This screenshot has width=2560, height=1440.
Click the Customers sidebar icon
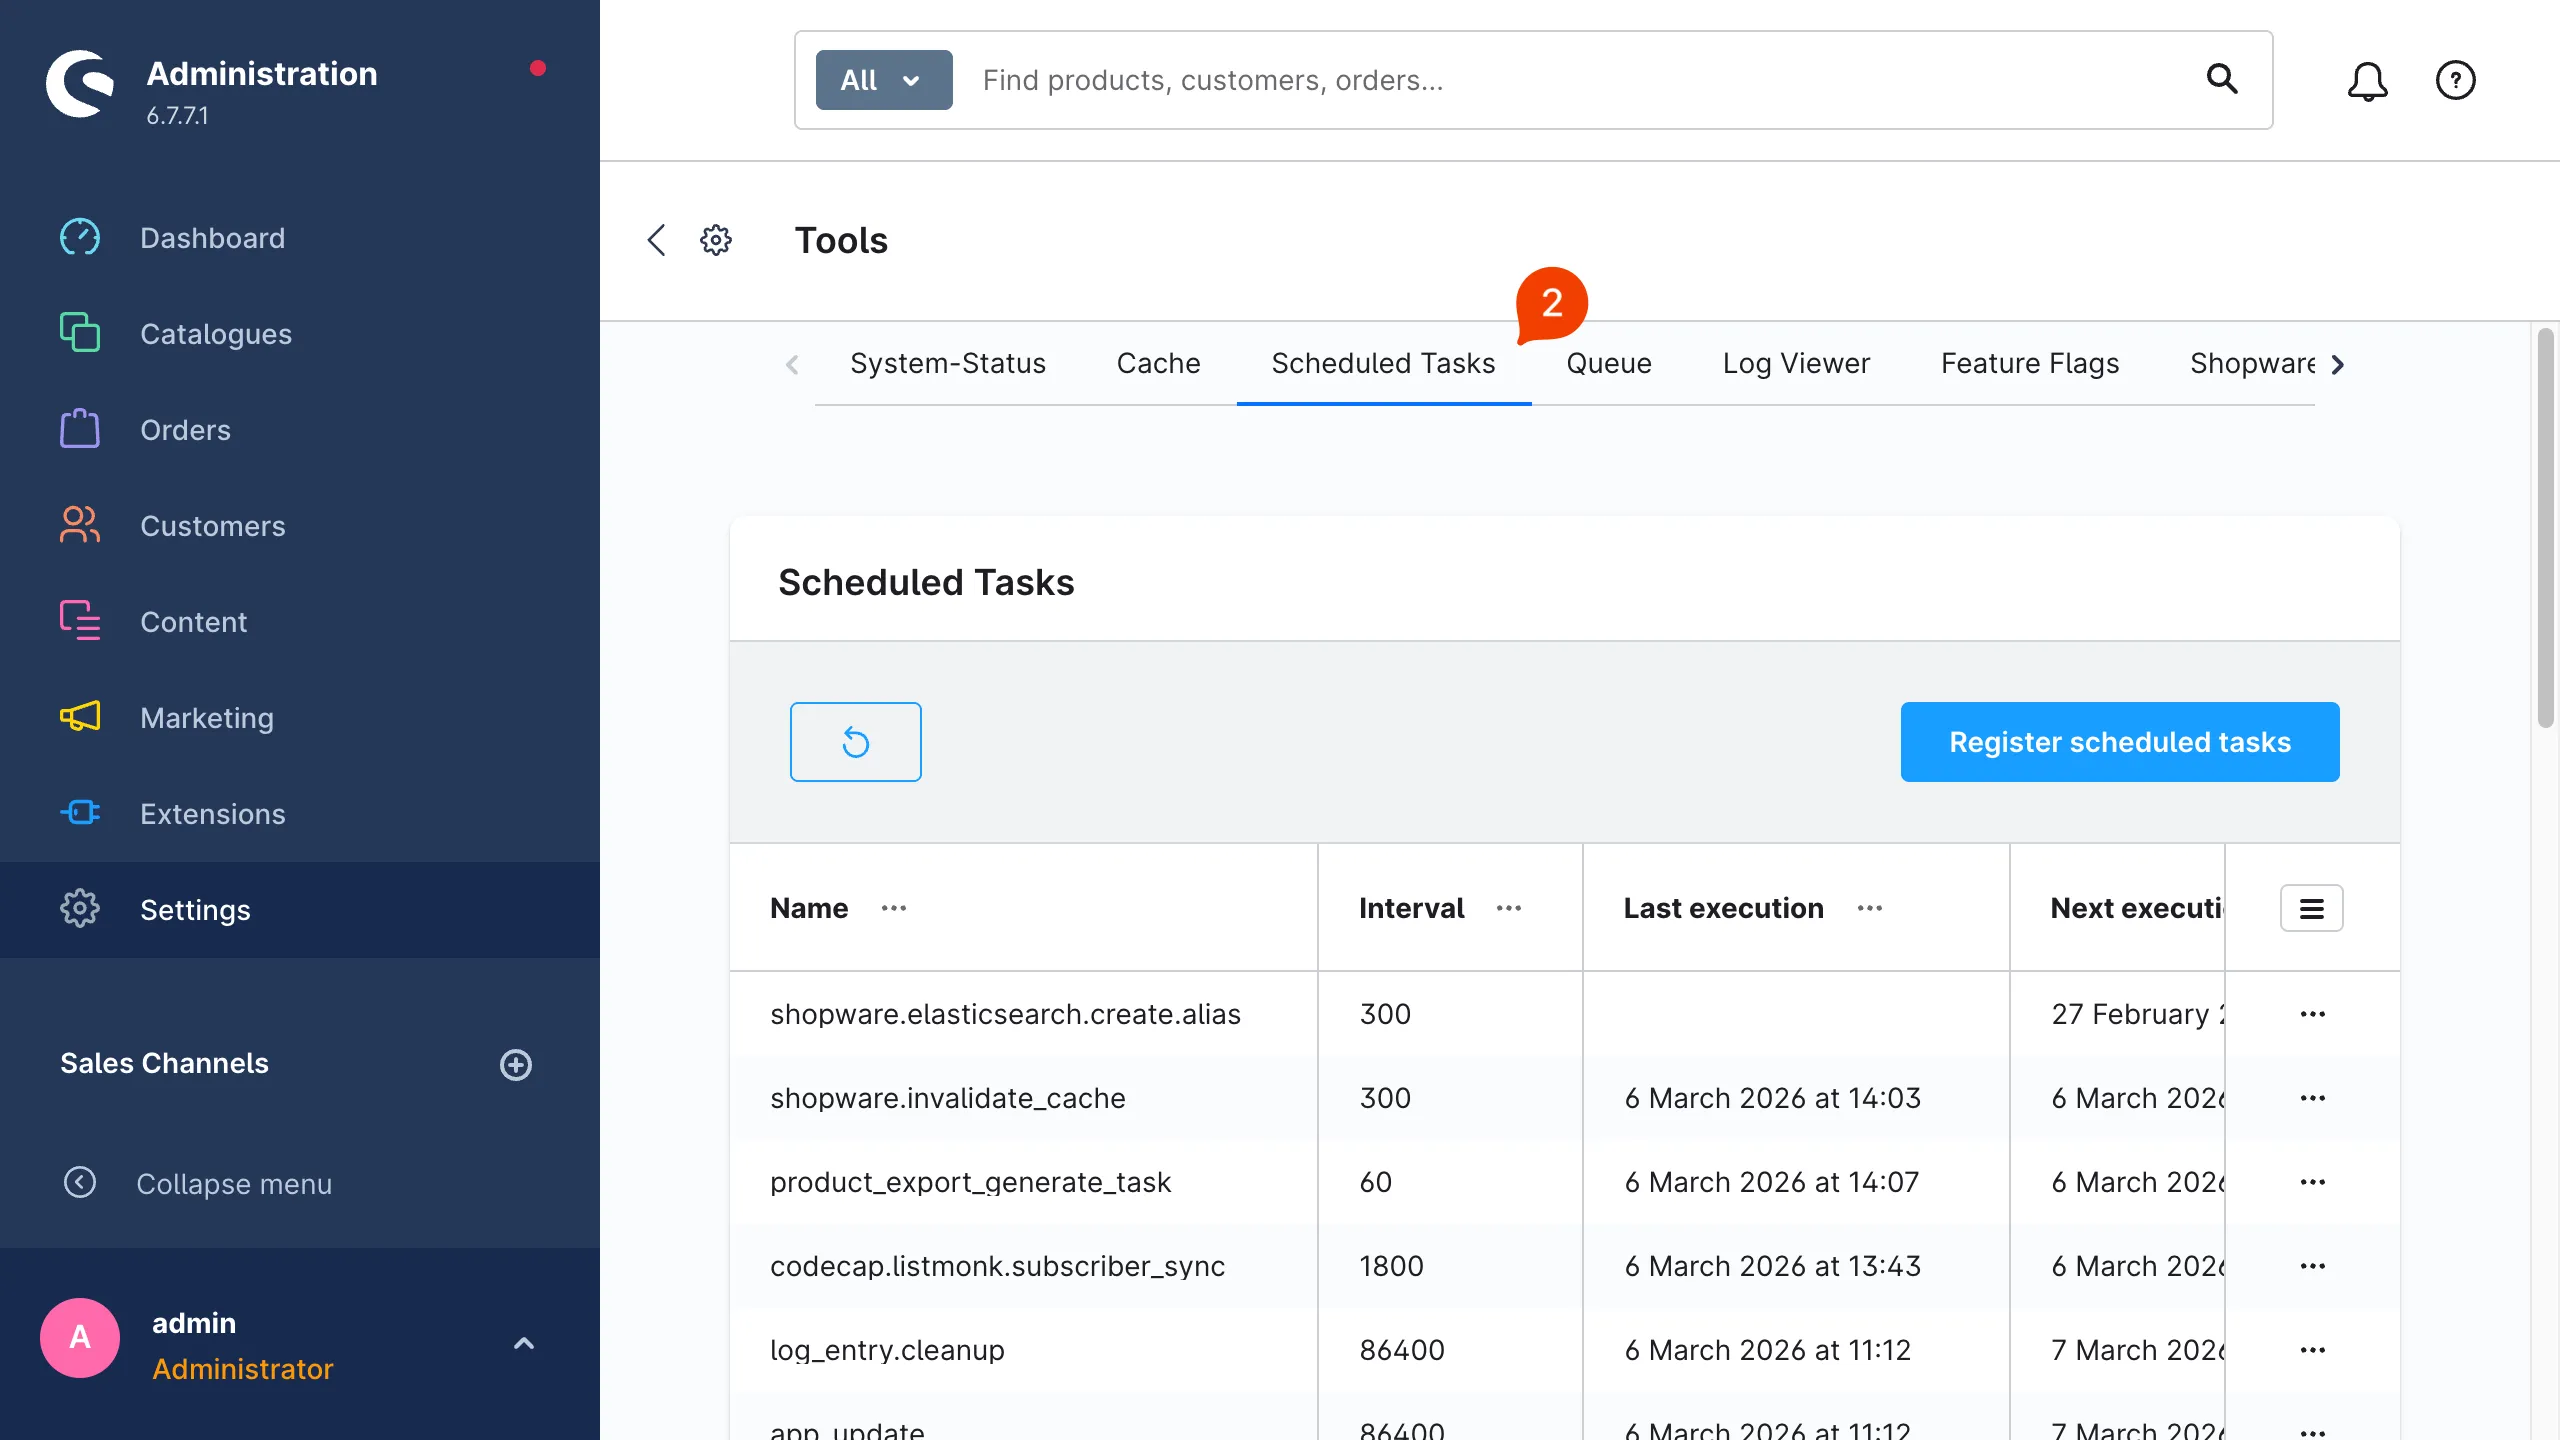point(80,525)
